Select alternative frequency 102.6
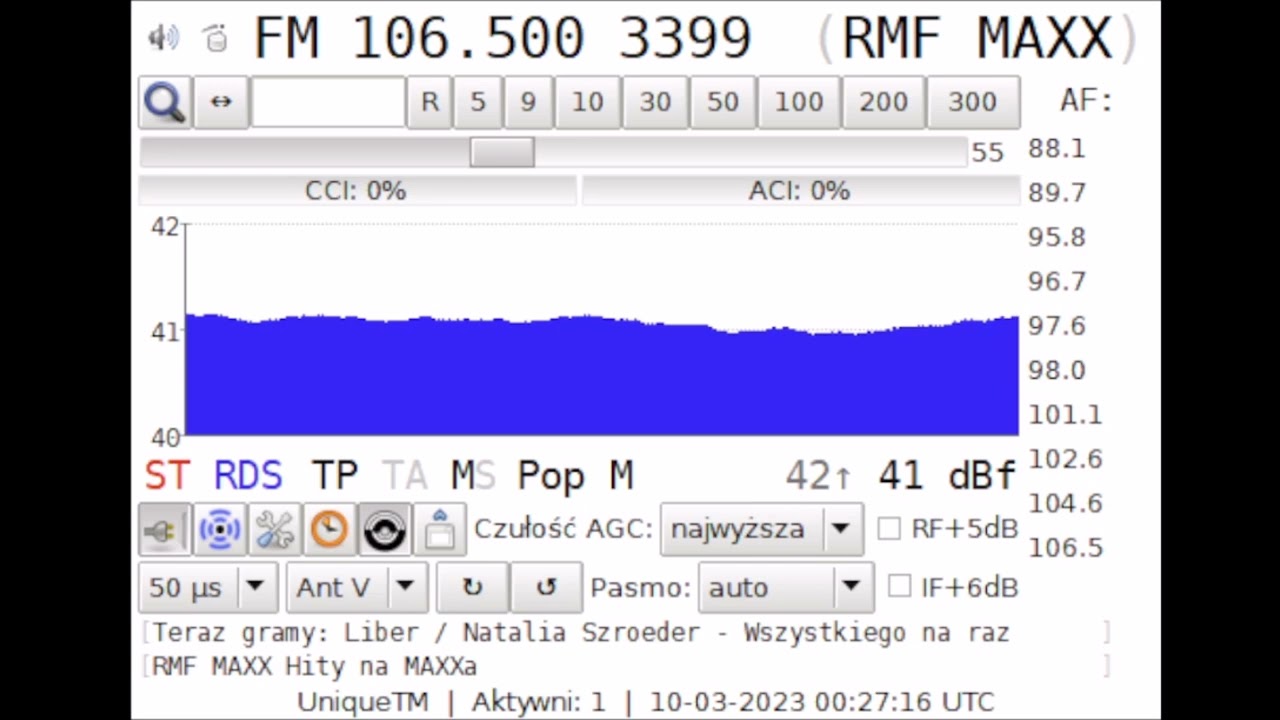Viewport: 1280px width, 720px height. tap(1064, 459)
